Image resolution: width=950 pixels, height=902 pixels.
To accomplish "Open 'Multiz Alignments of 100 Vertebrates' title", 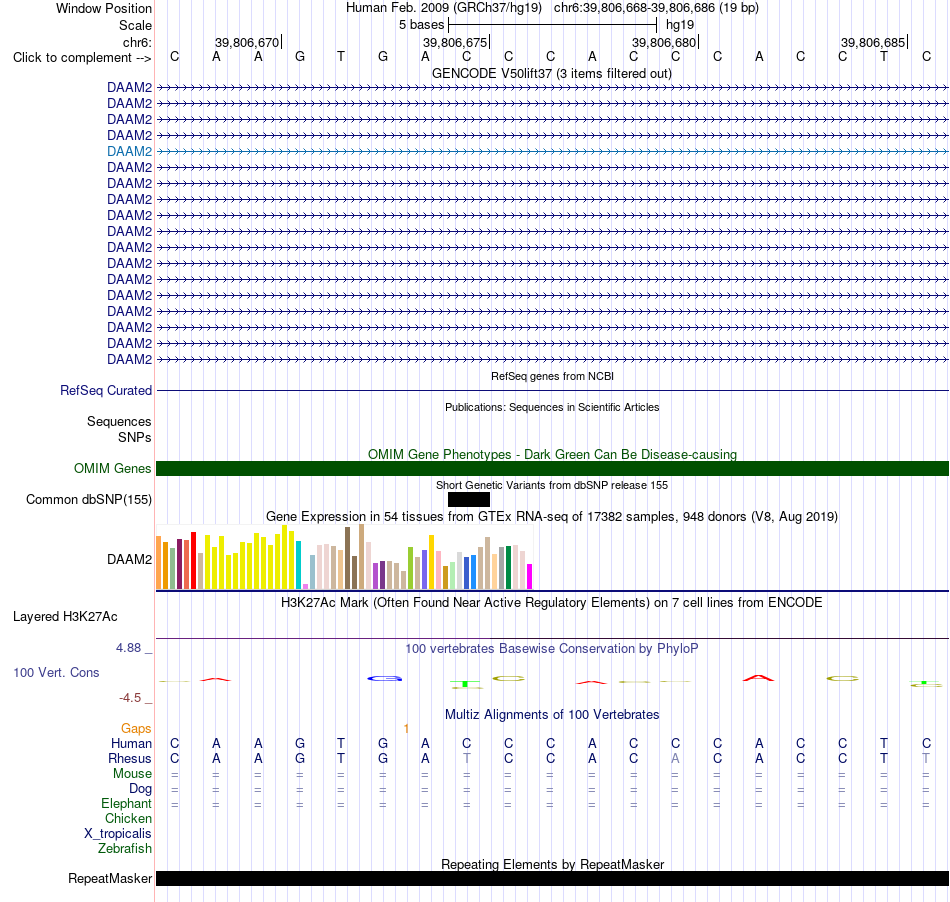I will point(552,714).
